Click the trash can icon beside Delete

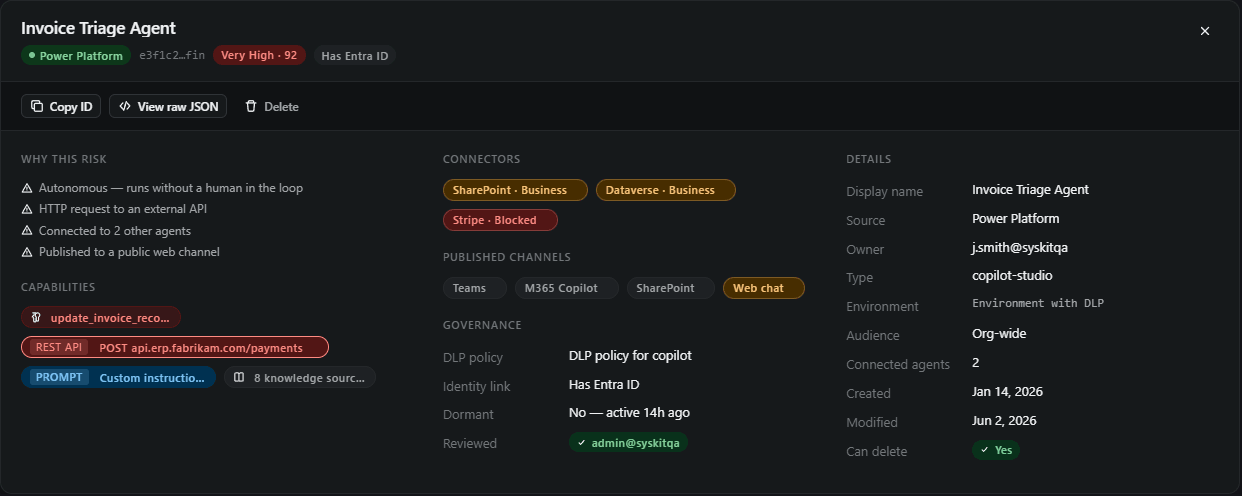click(251, 106)
